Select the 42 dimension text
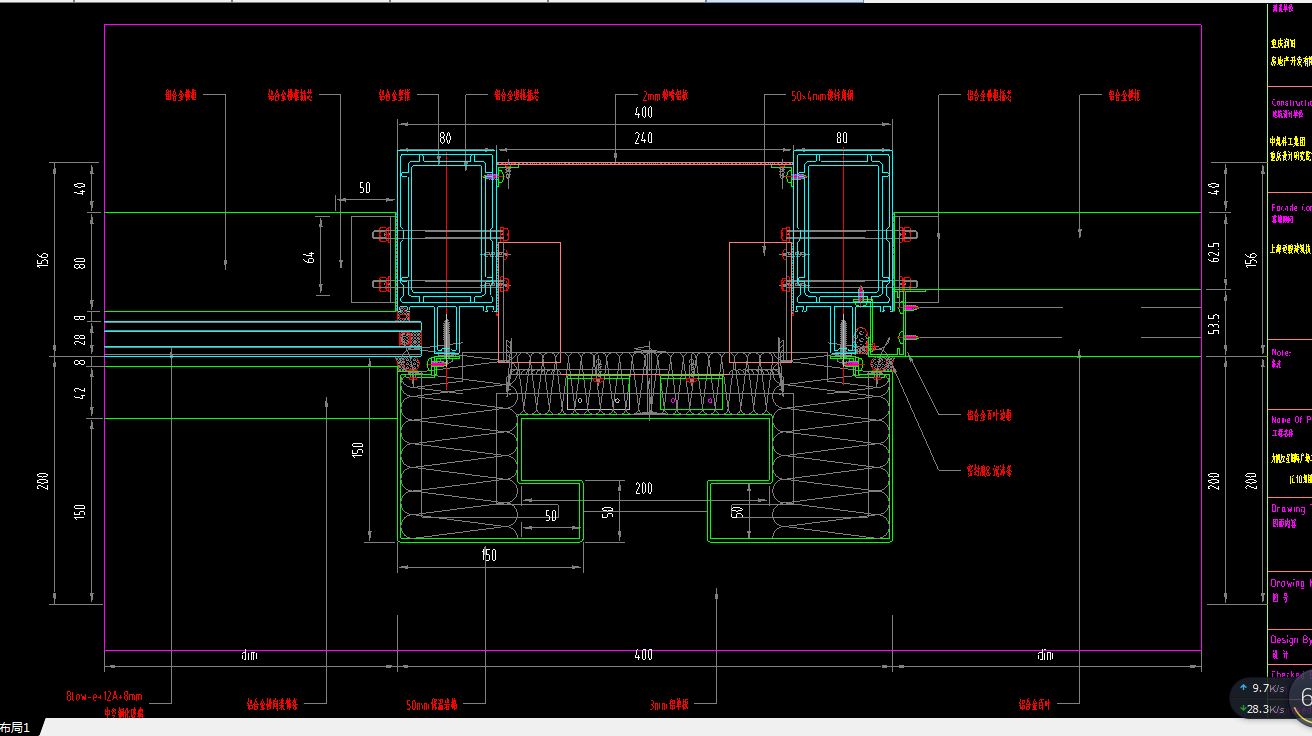 (80, 392)
